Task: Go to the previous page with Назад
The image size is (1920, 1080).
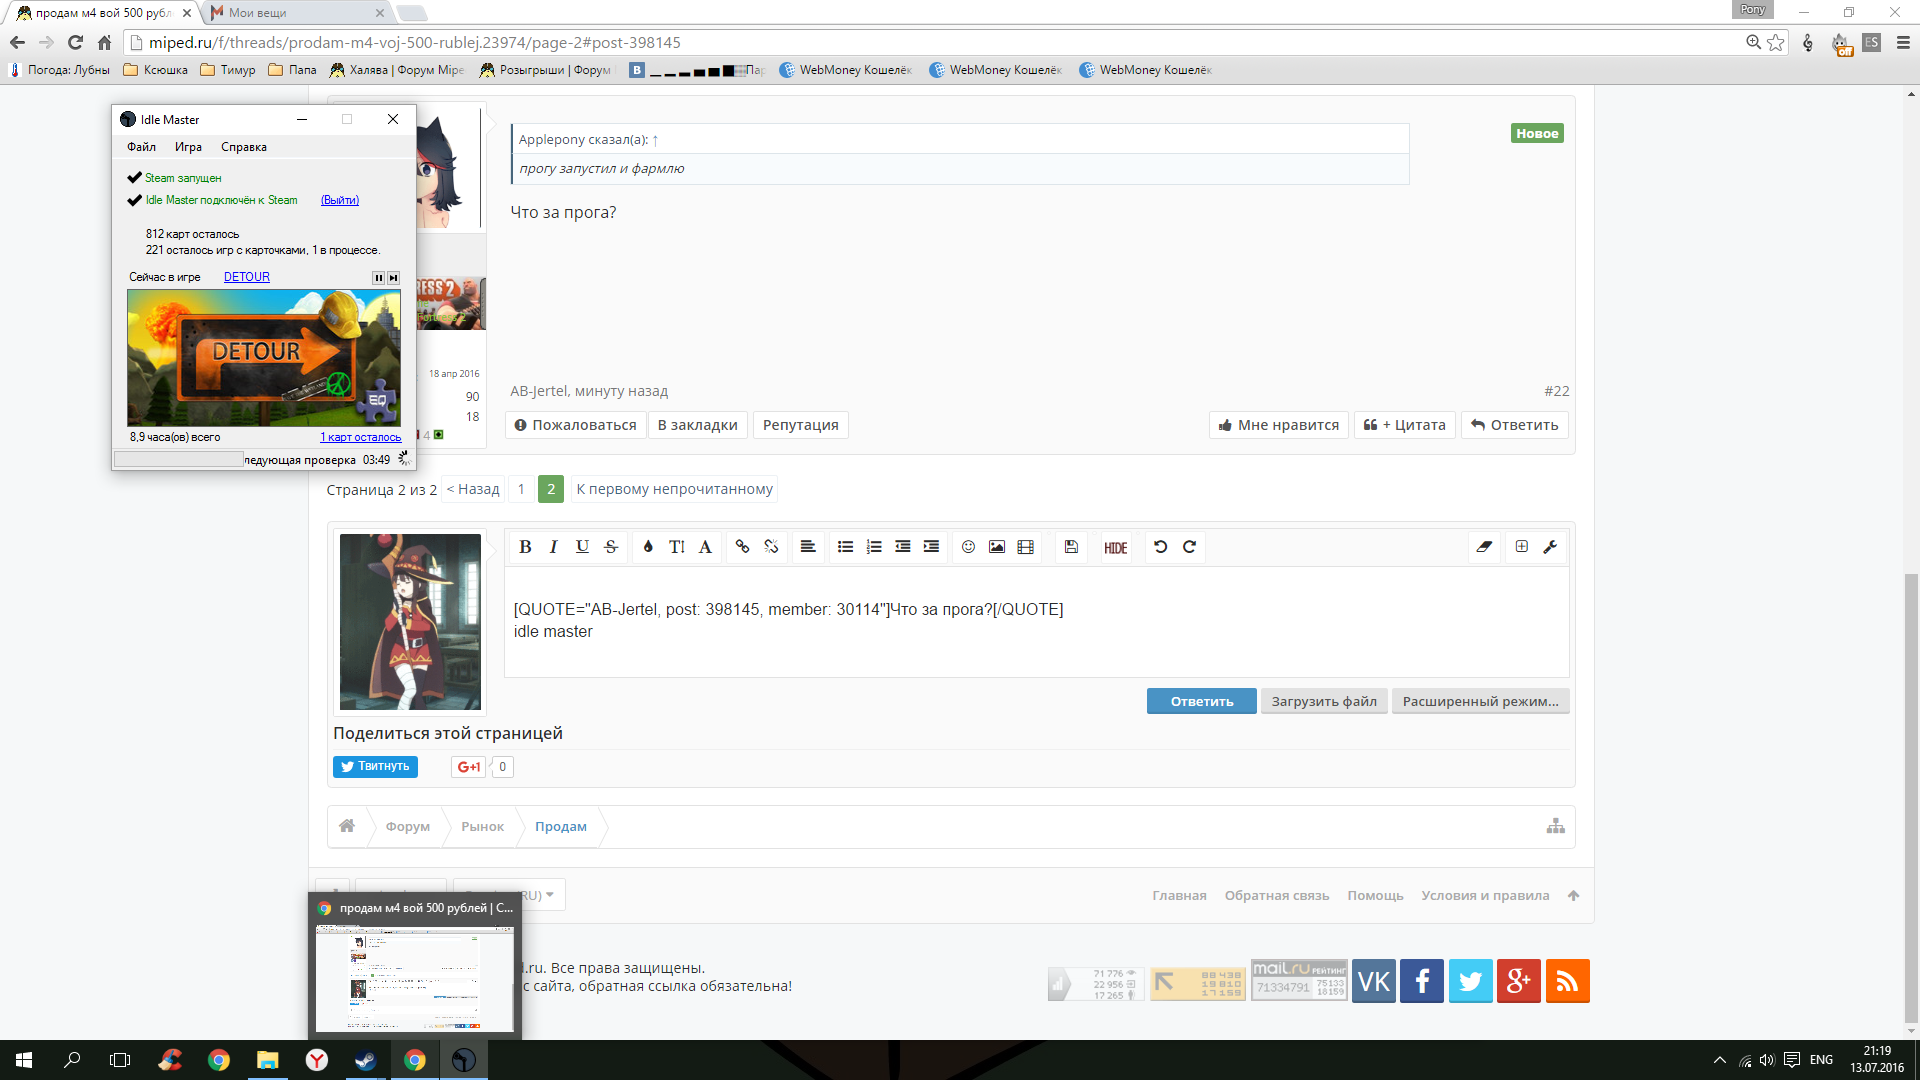Action: (x=473, y=489)
